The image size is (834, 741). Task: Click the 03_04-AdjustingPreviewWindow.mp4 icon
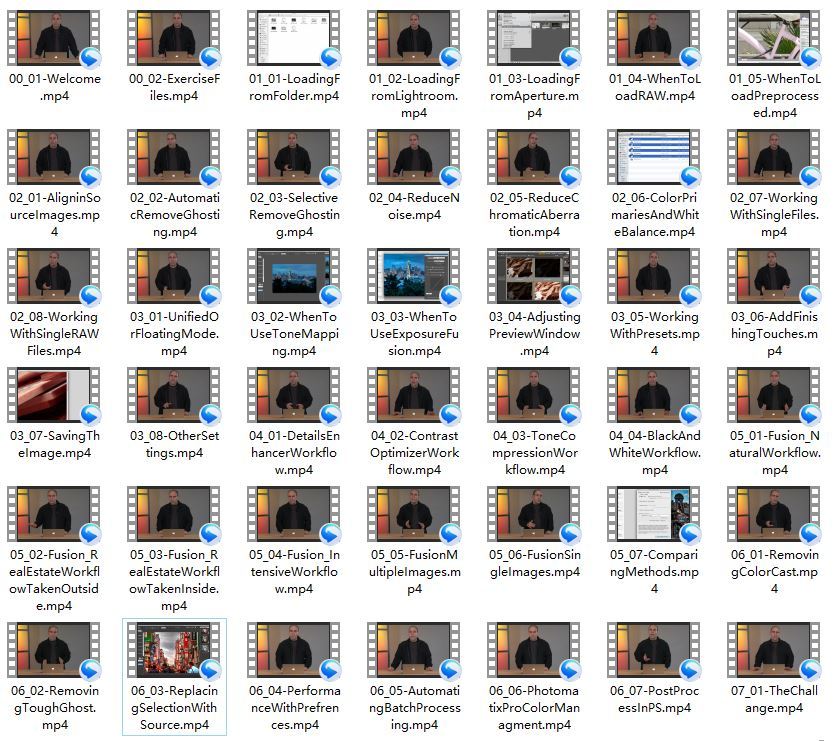point(534,277)
